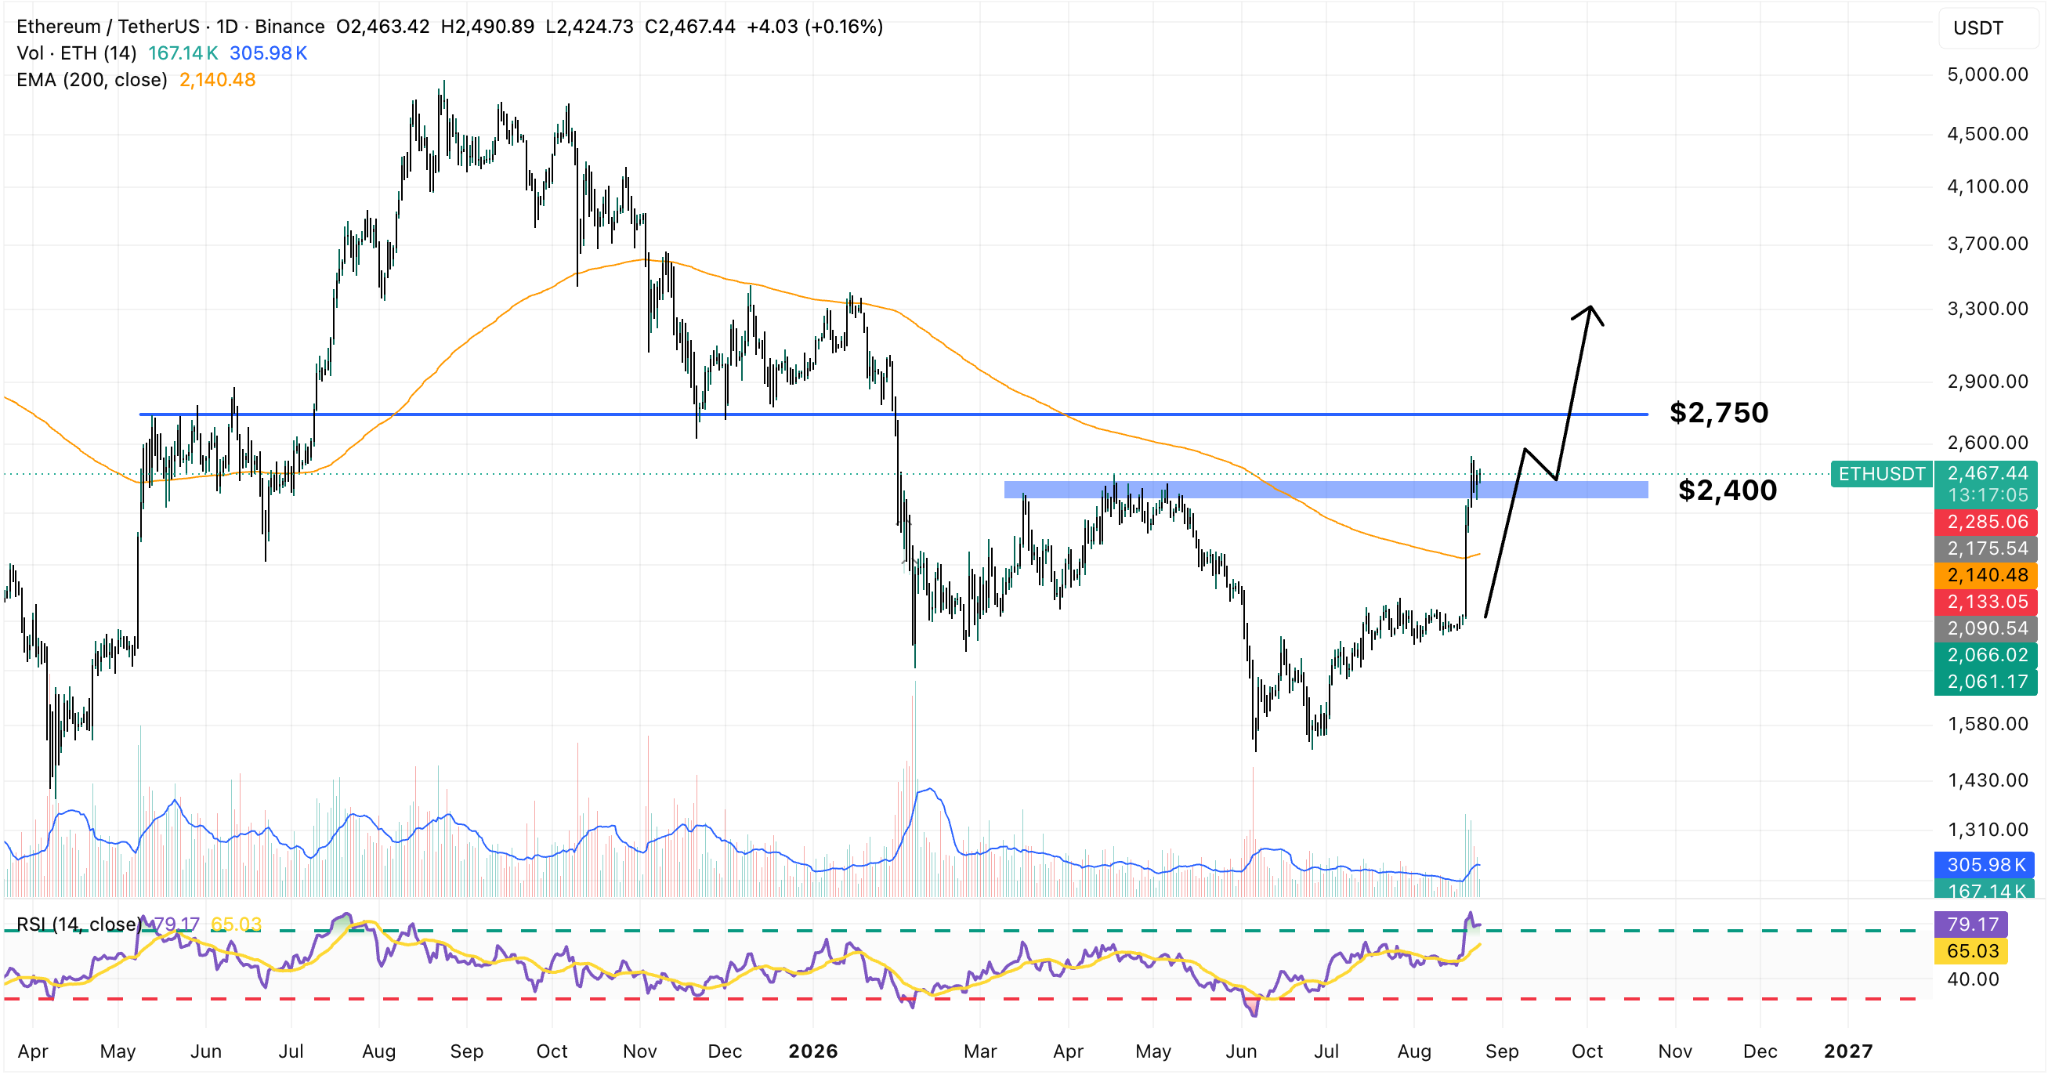This screenshot has width=2048, height=1077.
Task: Click the green 2,061.17 price tag
Action: coord(1986,682)
